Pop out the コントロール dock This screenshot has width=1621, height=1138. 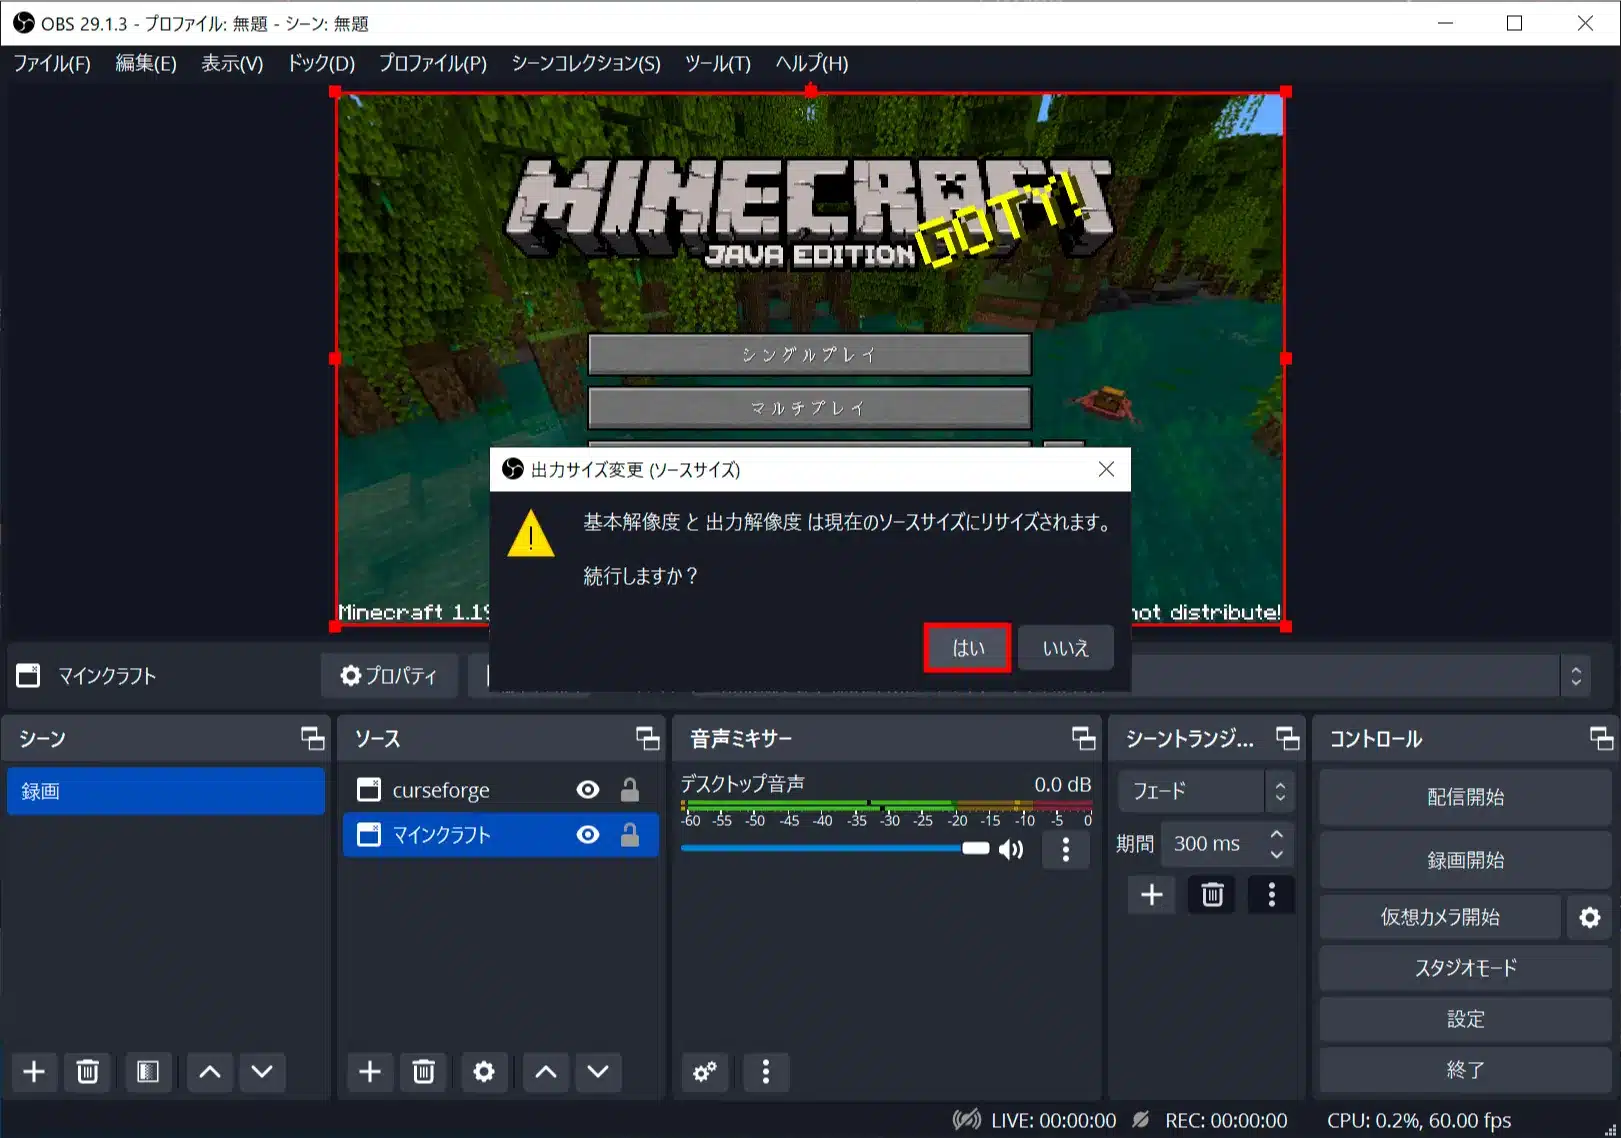(1601, 738)
